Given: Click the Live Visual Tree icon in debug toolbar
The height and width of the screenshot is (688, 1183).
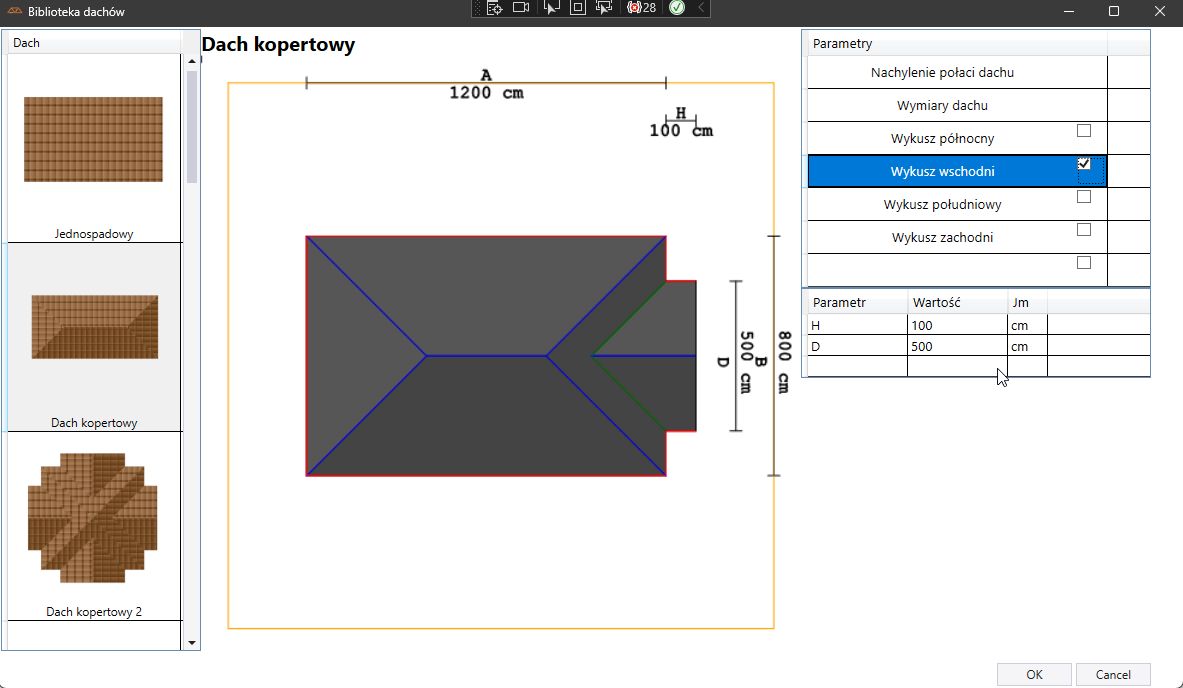Looking at the screenshot, I should pos(494,8).
